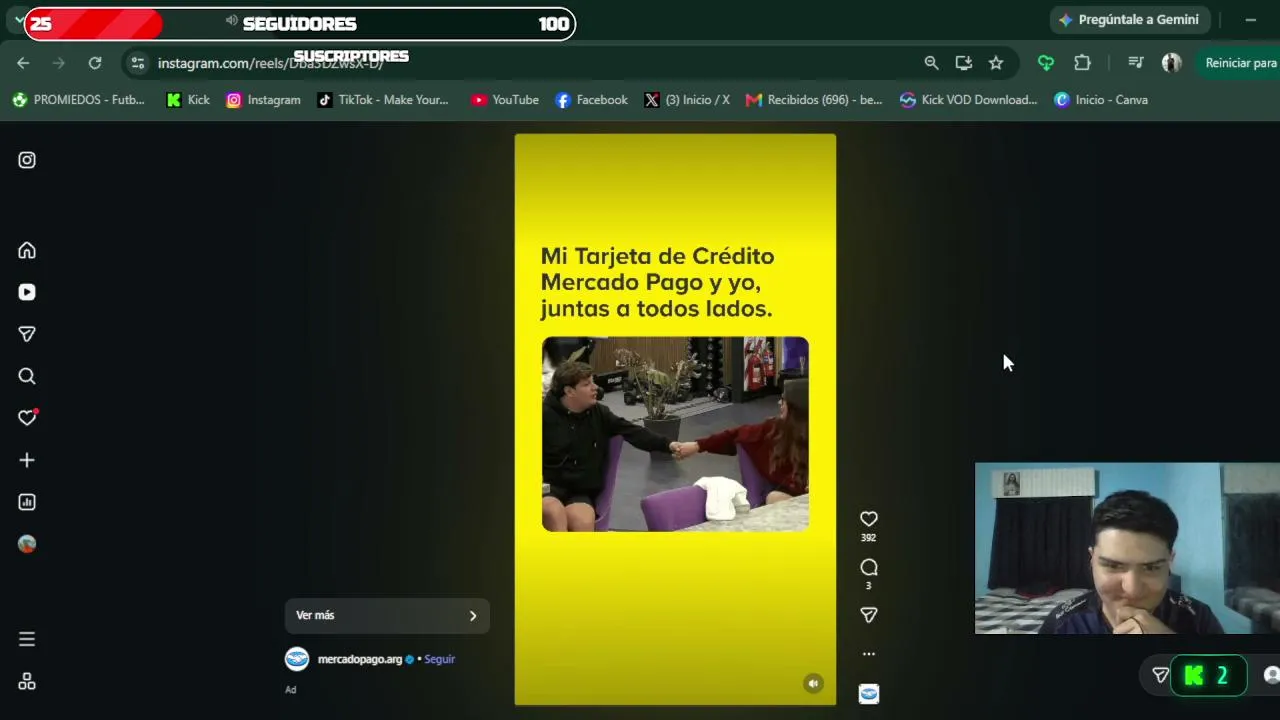
Task: Open comments on the reel
Action: pos(868,567)
